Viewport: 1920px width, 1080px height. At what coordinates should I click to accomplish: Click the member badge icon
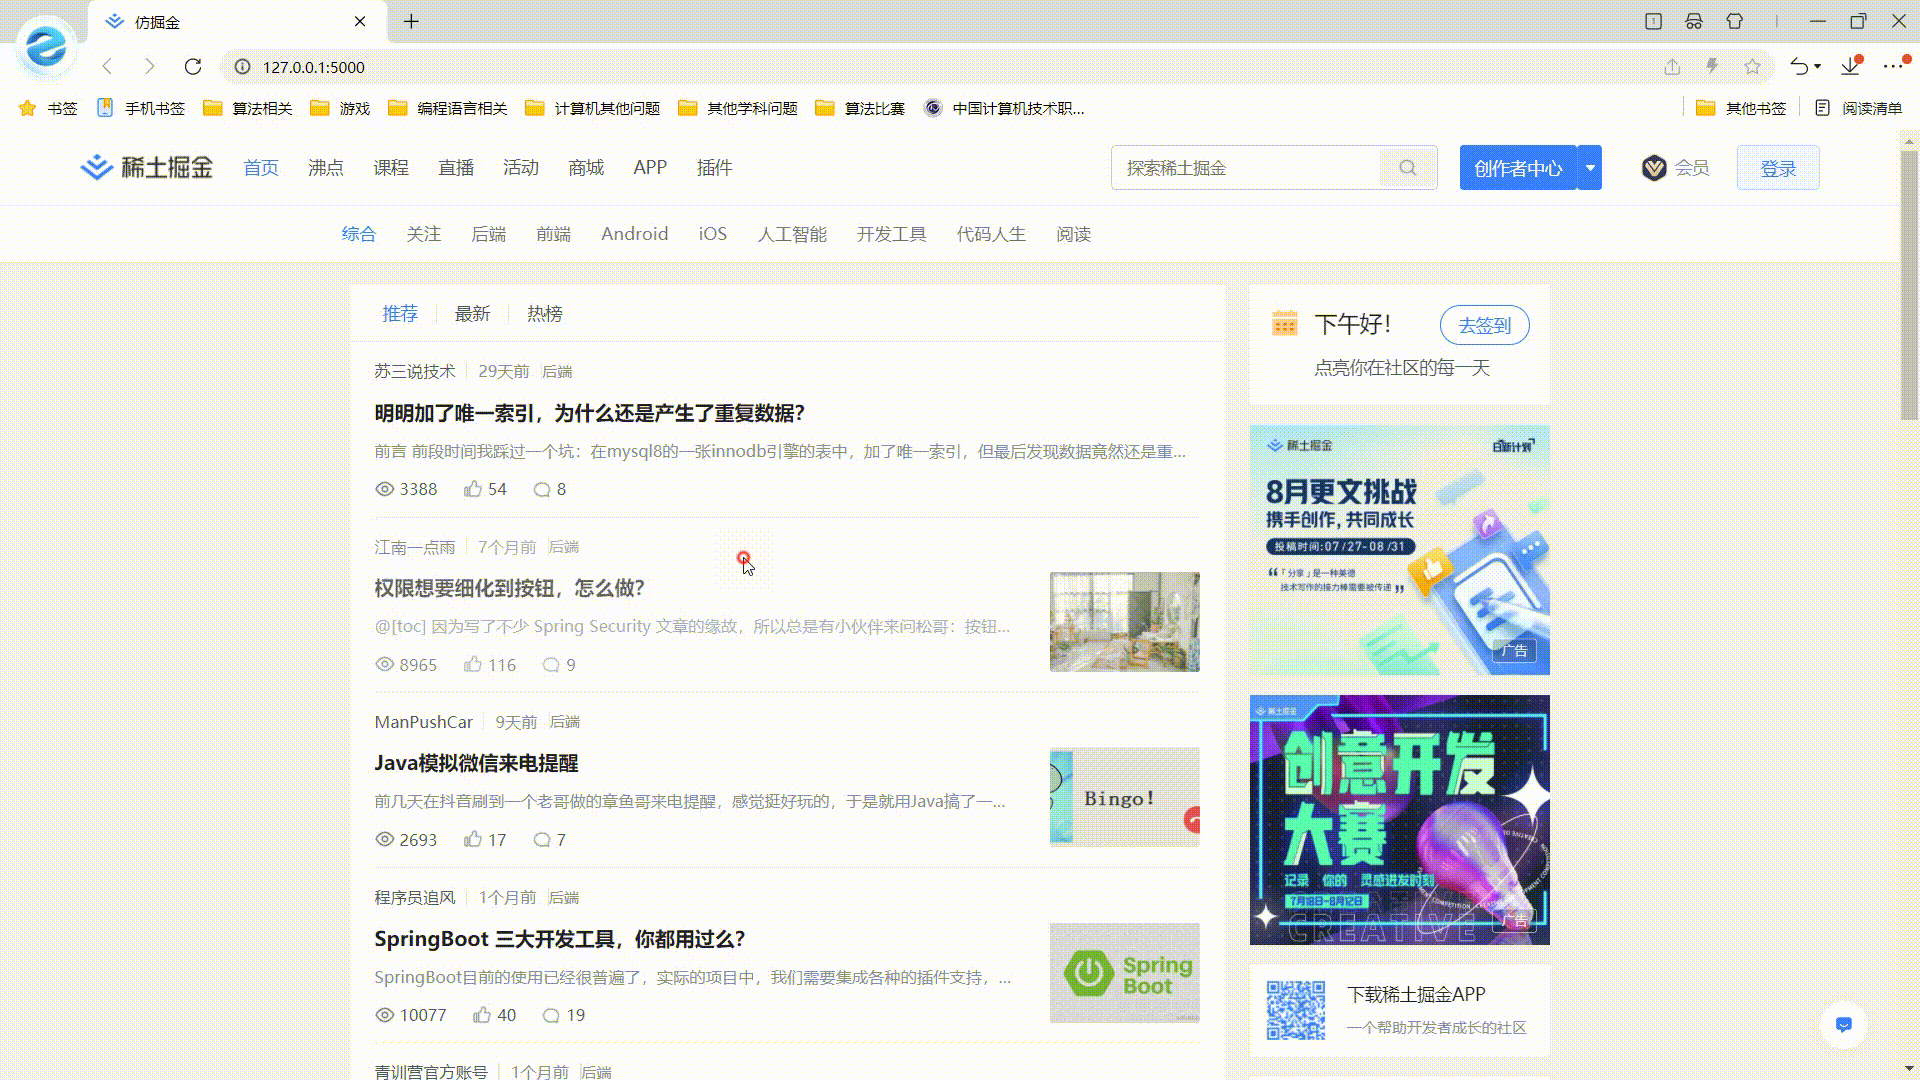1654,168
